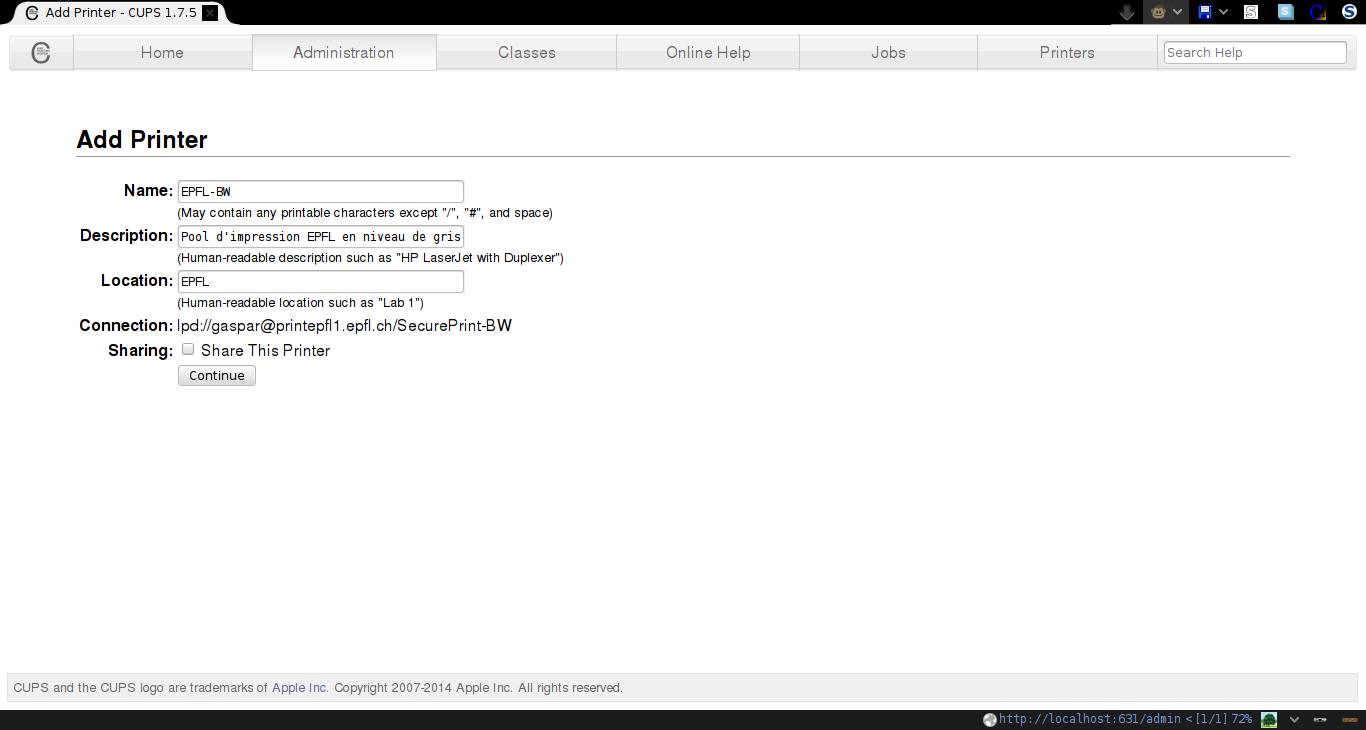Click the monkey face toolbar icon
Viewport: 1366px width, 730px height.
1158,12
